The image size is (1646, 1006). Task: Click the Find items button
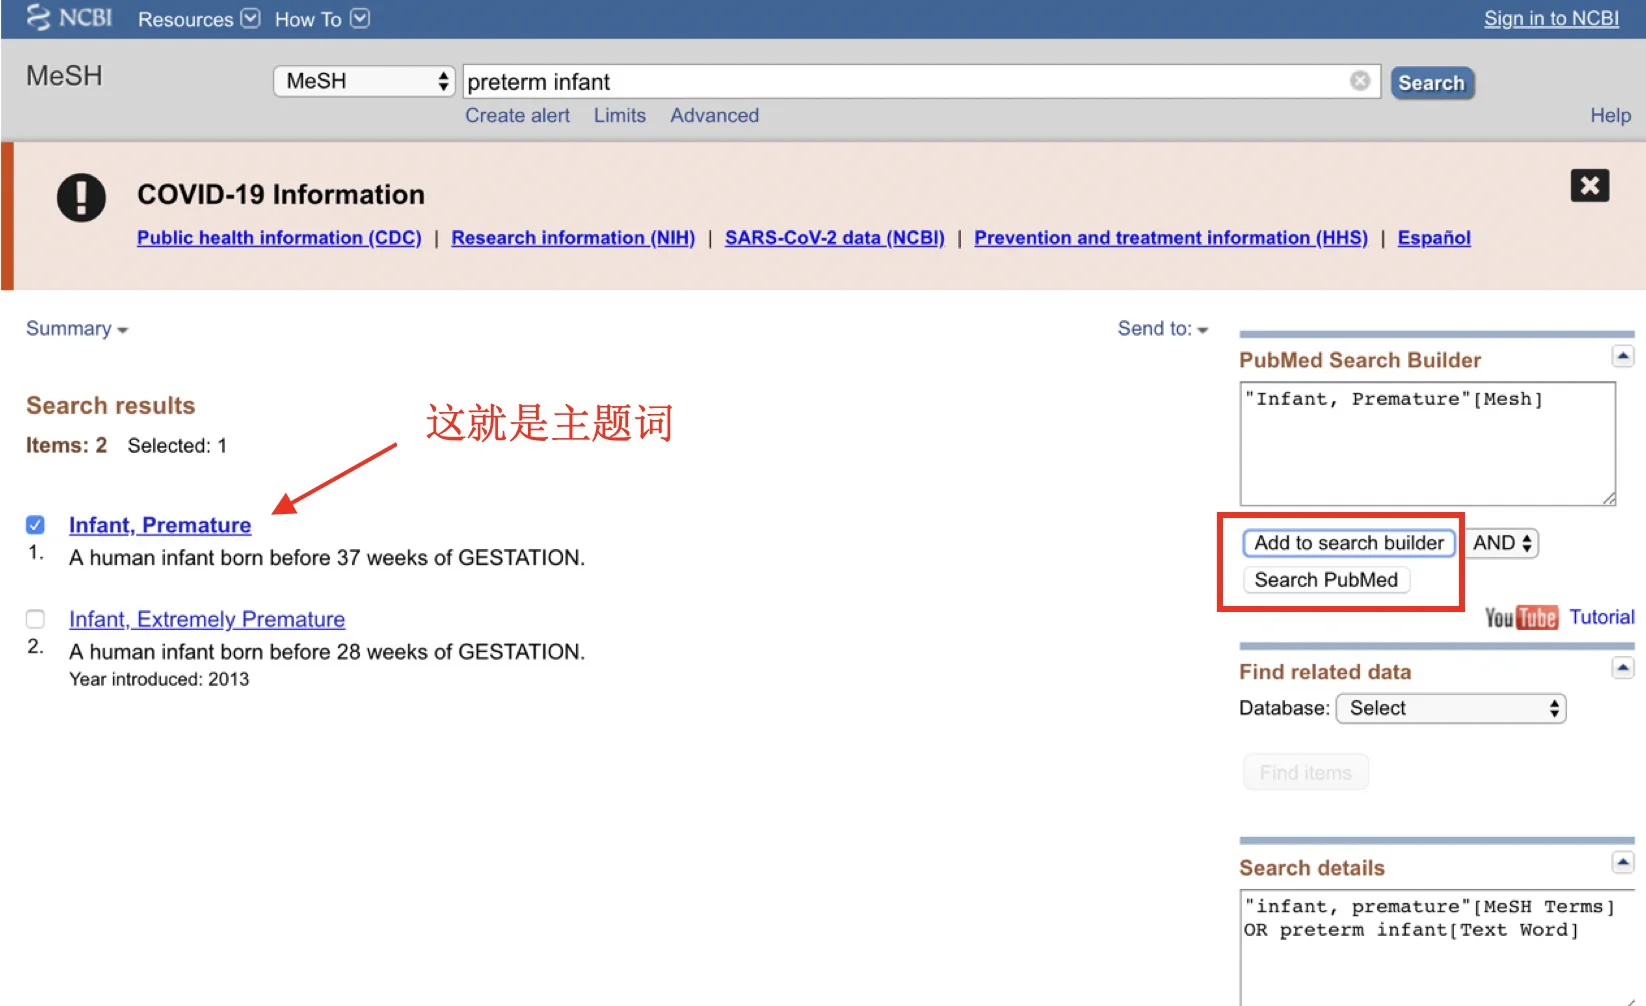pyautogui.click(x=1306, y=773)
